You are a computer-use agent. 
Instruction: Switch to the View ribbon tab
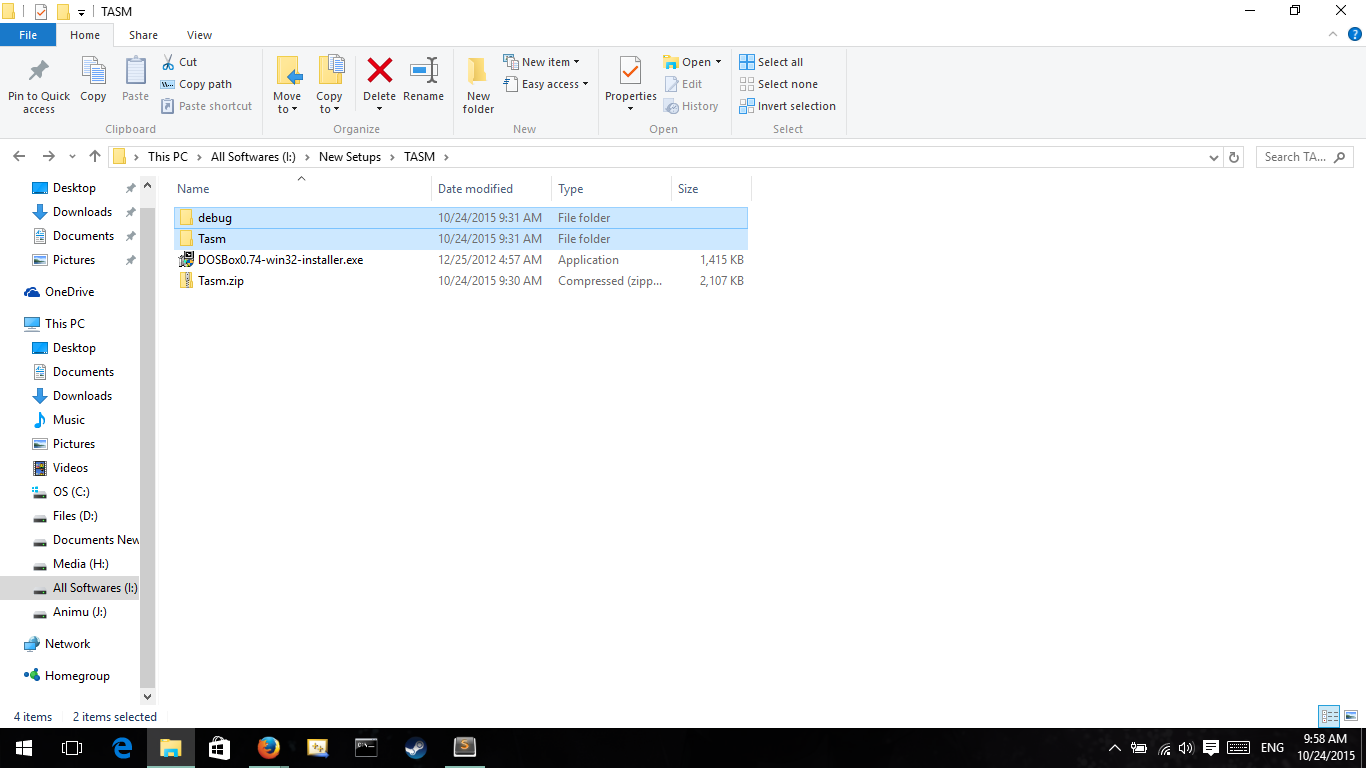[x=199, y=34]
